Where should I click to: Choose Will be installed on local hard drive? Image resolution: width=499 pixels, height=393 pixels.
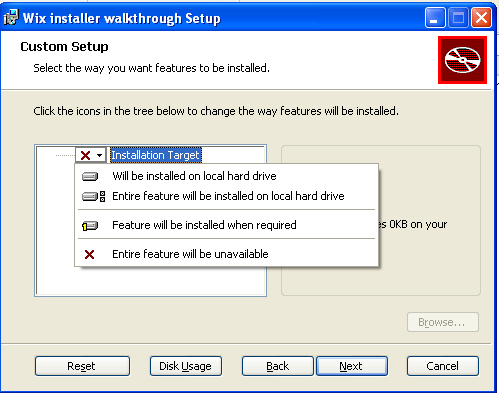227,176
